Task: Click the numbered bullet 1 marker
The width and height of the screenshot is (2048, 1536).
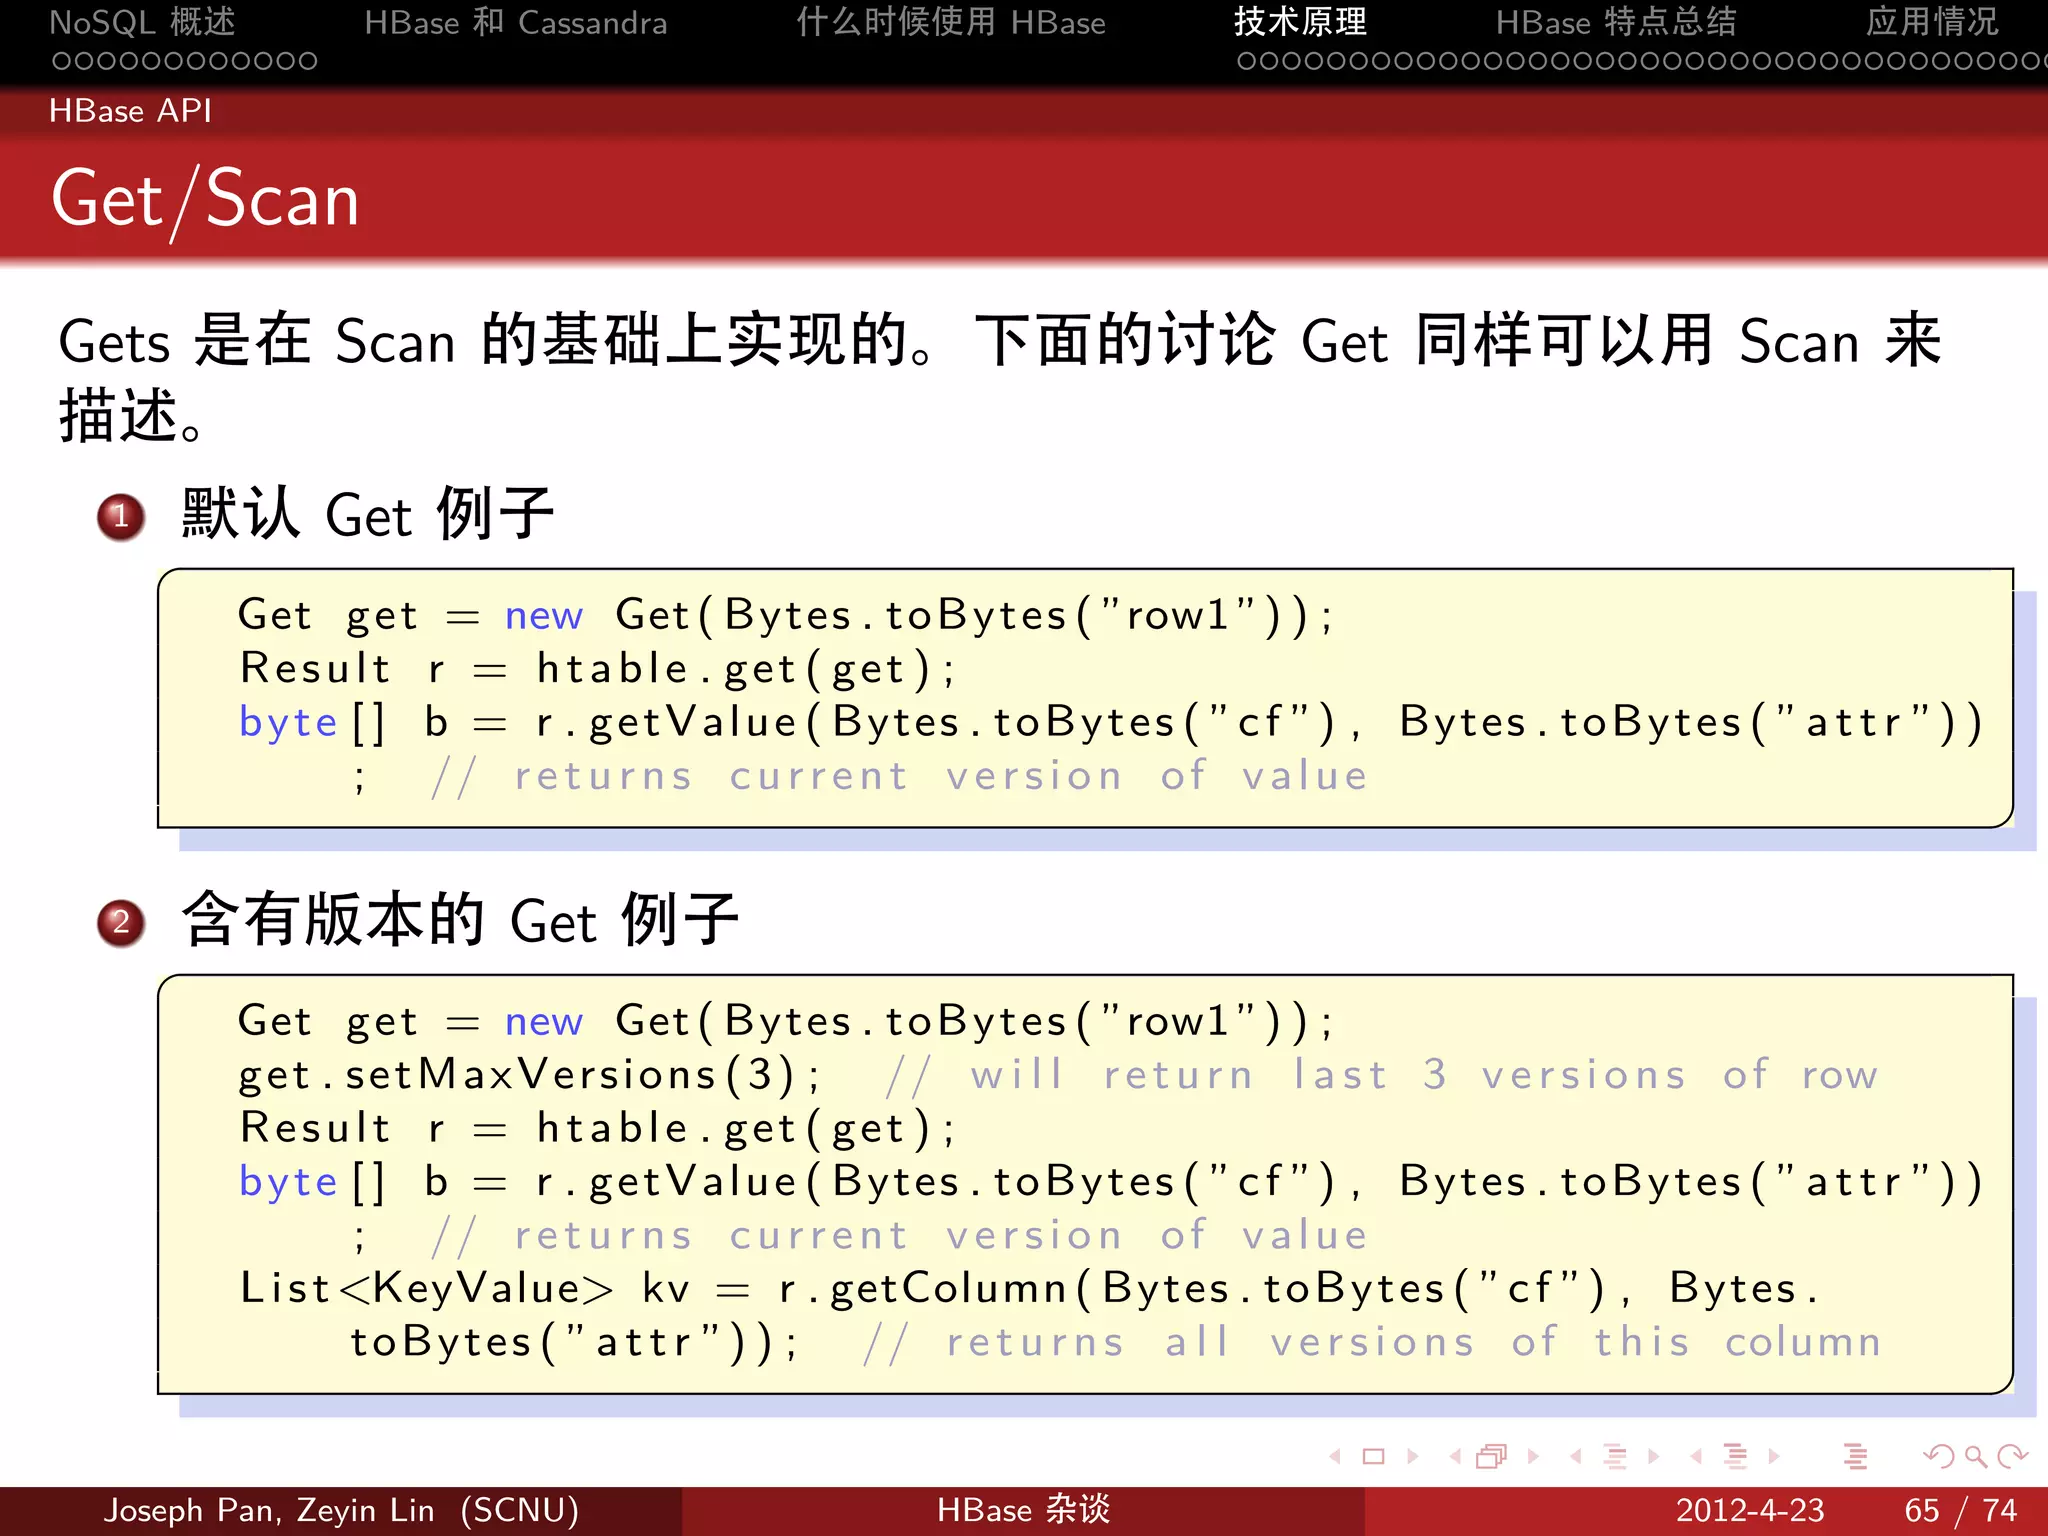Action: pos(121,517)
